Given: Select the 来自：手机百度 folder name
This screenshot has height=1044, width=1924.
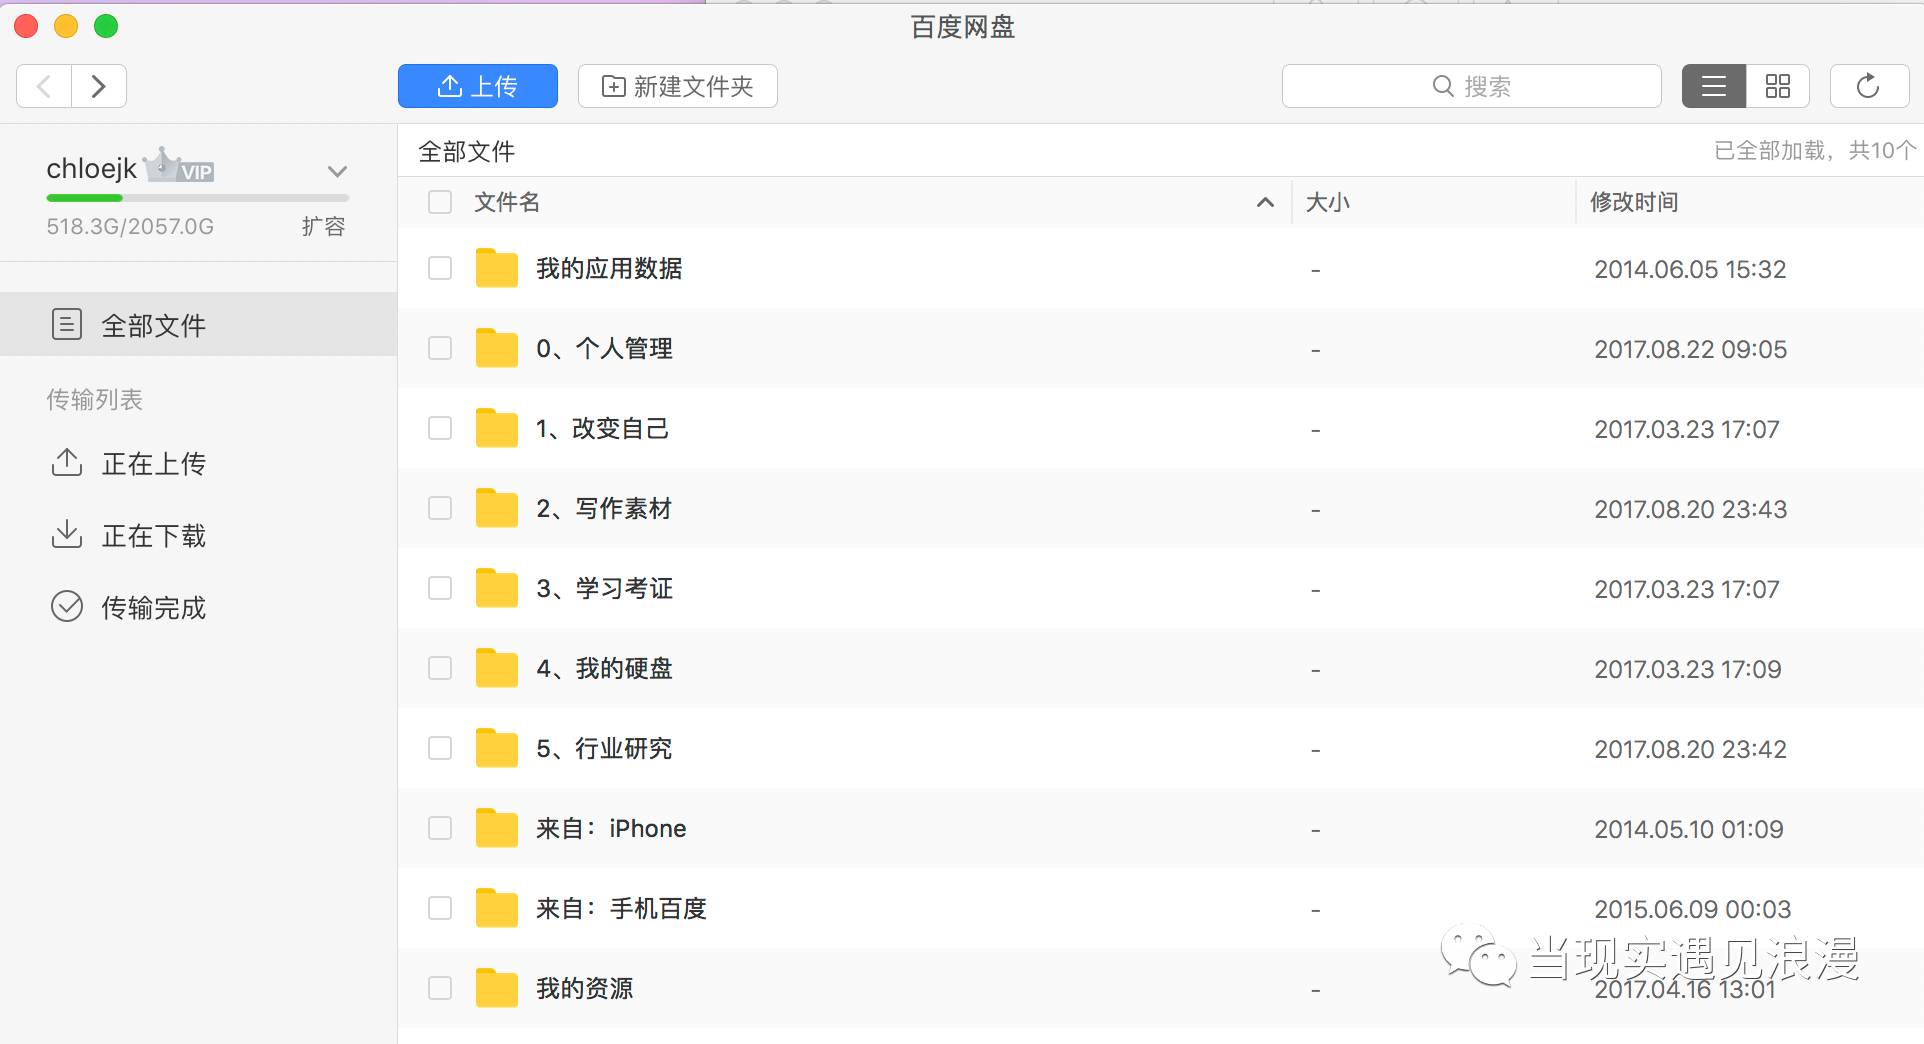Looking at the screenshot, I should point(621,908).
